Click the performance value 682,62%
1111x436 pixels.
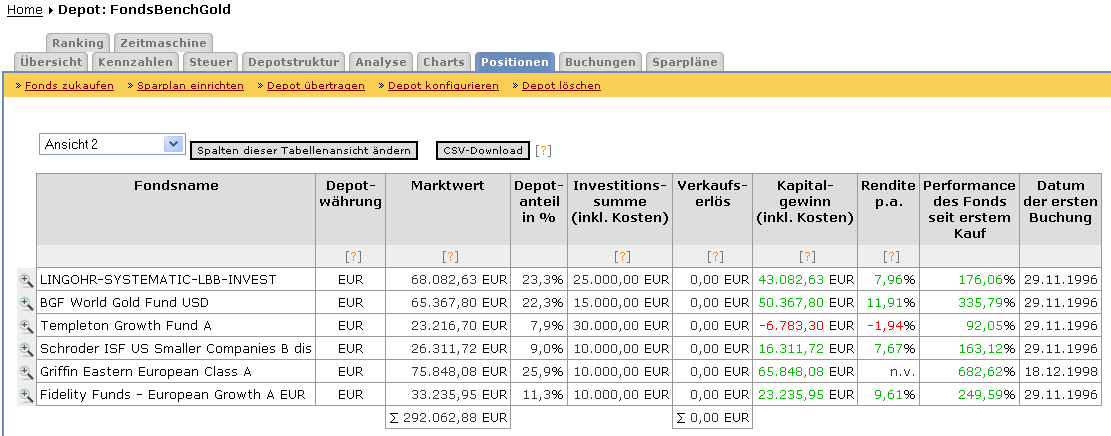click(987, 372)
